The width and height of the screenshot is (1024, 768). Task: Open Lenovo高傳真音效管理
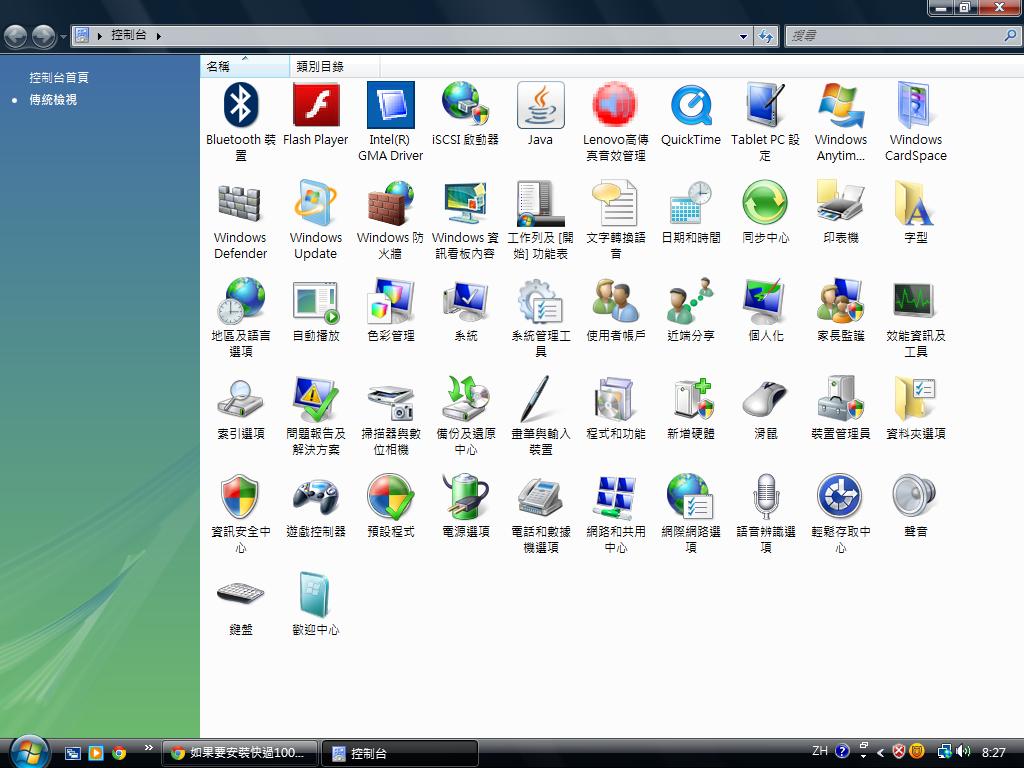coord(615,122)
